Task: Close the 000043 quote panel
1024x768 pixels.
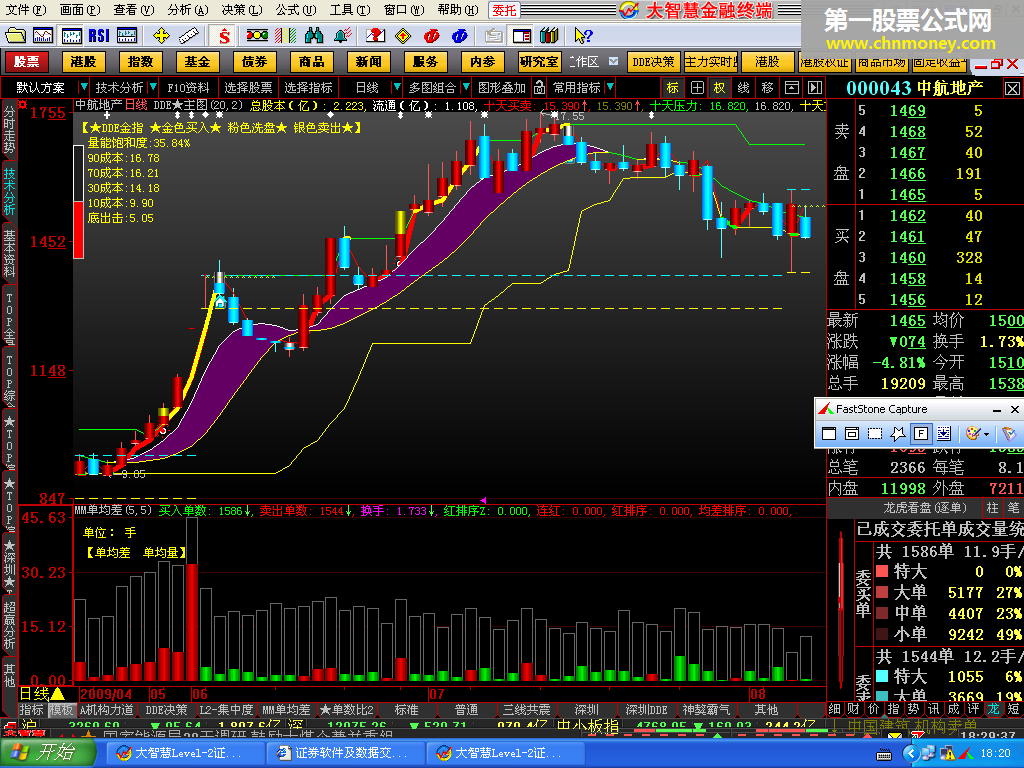Action: pyautogui.click(x=1012, y=88)
